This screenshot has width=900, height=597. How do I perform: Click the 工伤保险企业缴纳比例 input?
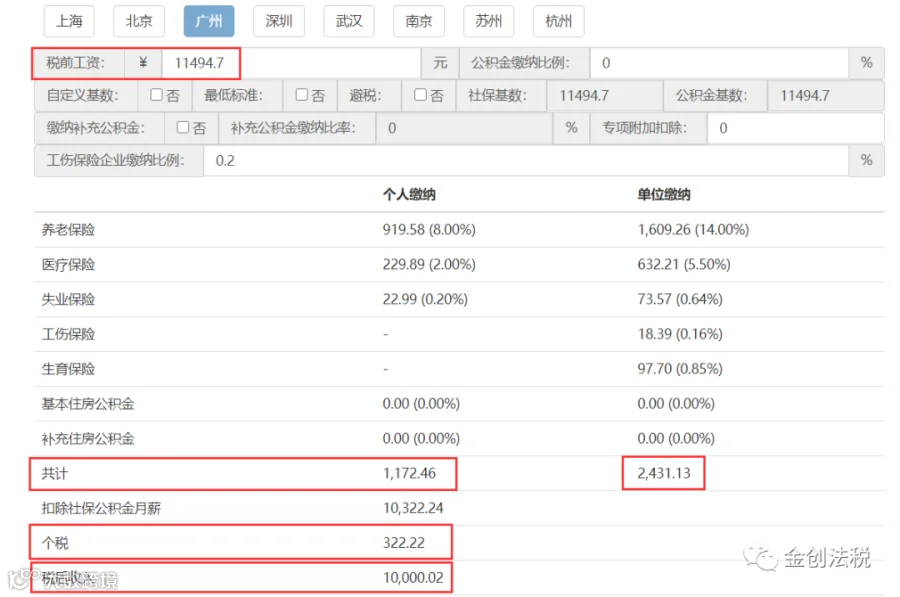(526, 161)
